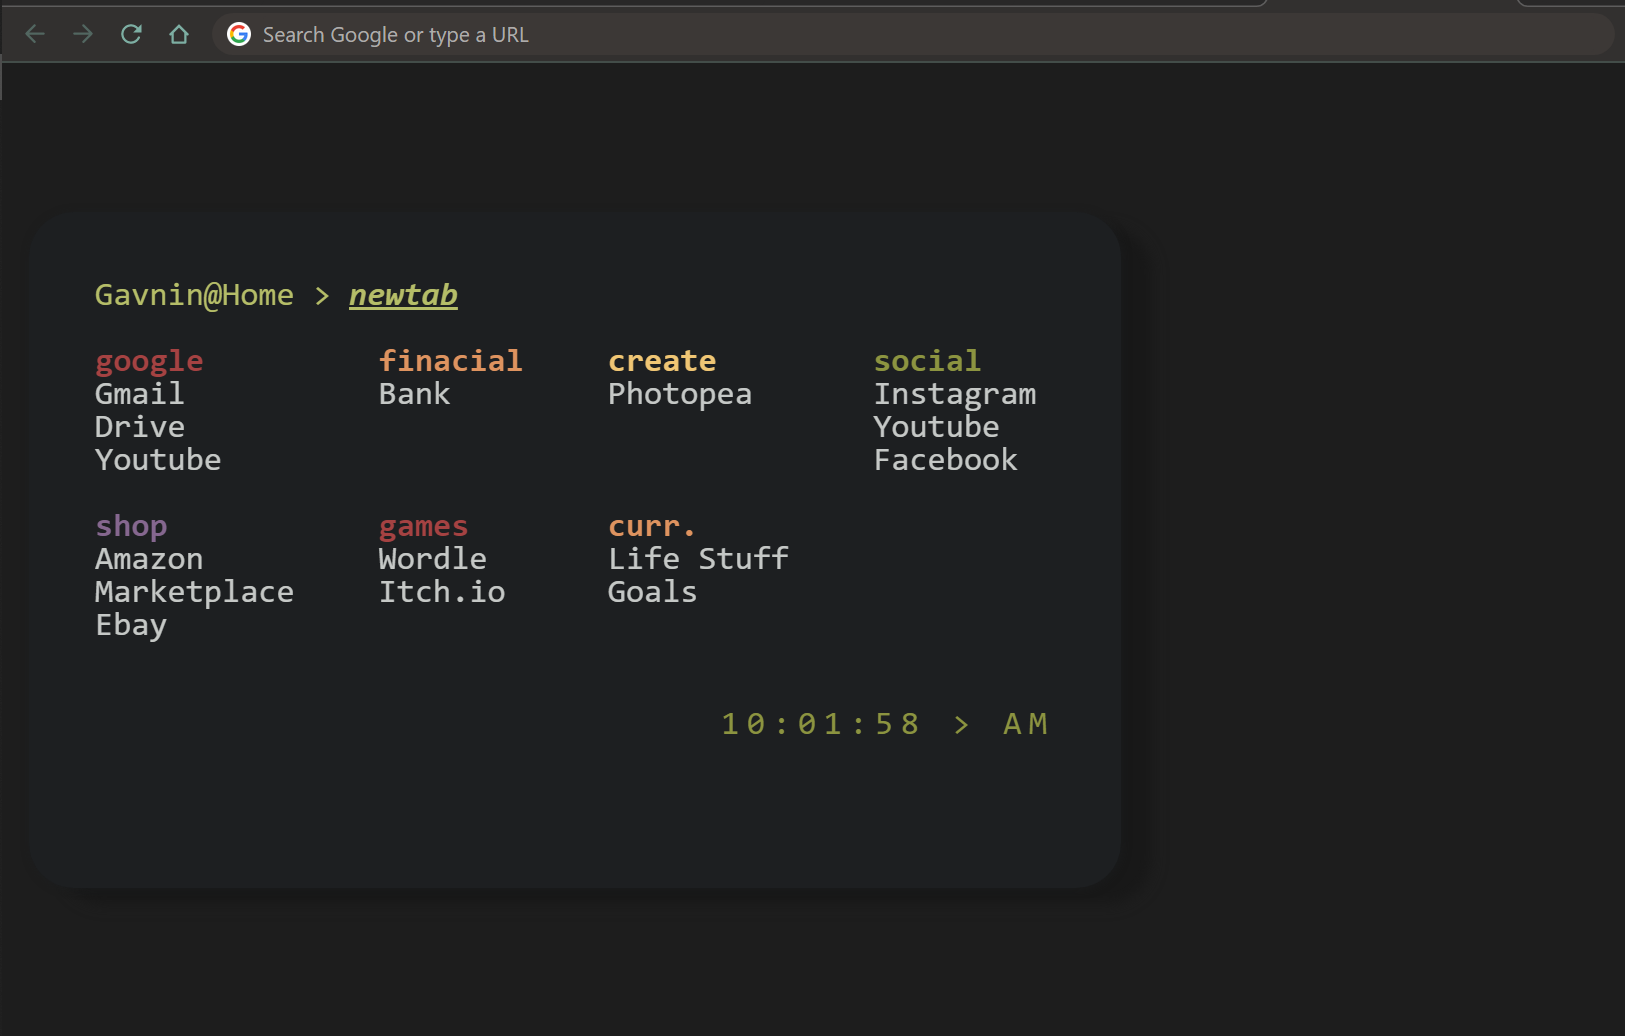
Task: Open Goals under the curr. section
Action: pyautogui.click(x=652, y=591)
